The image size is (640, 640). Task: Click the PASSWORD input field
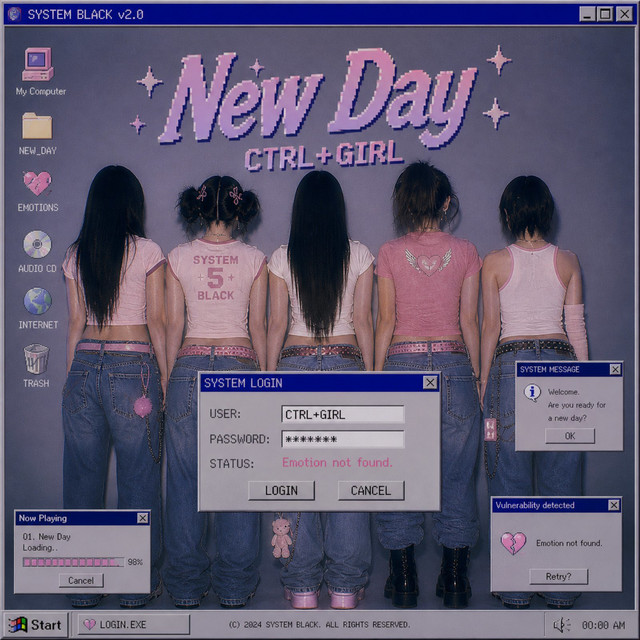click(x=343, y=439)
